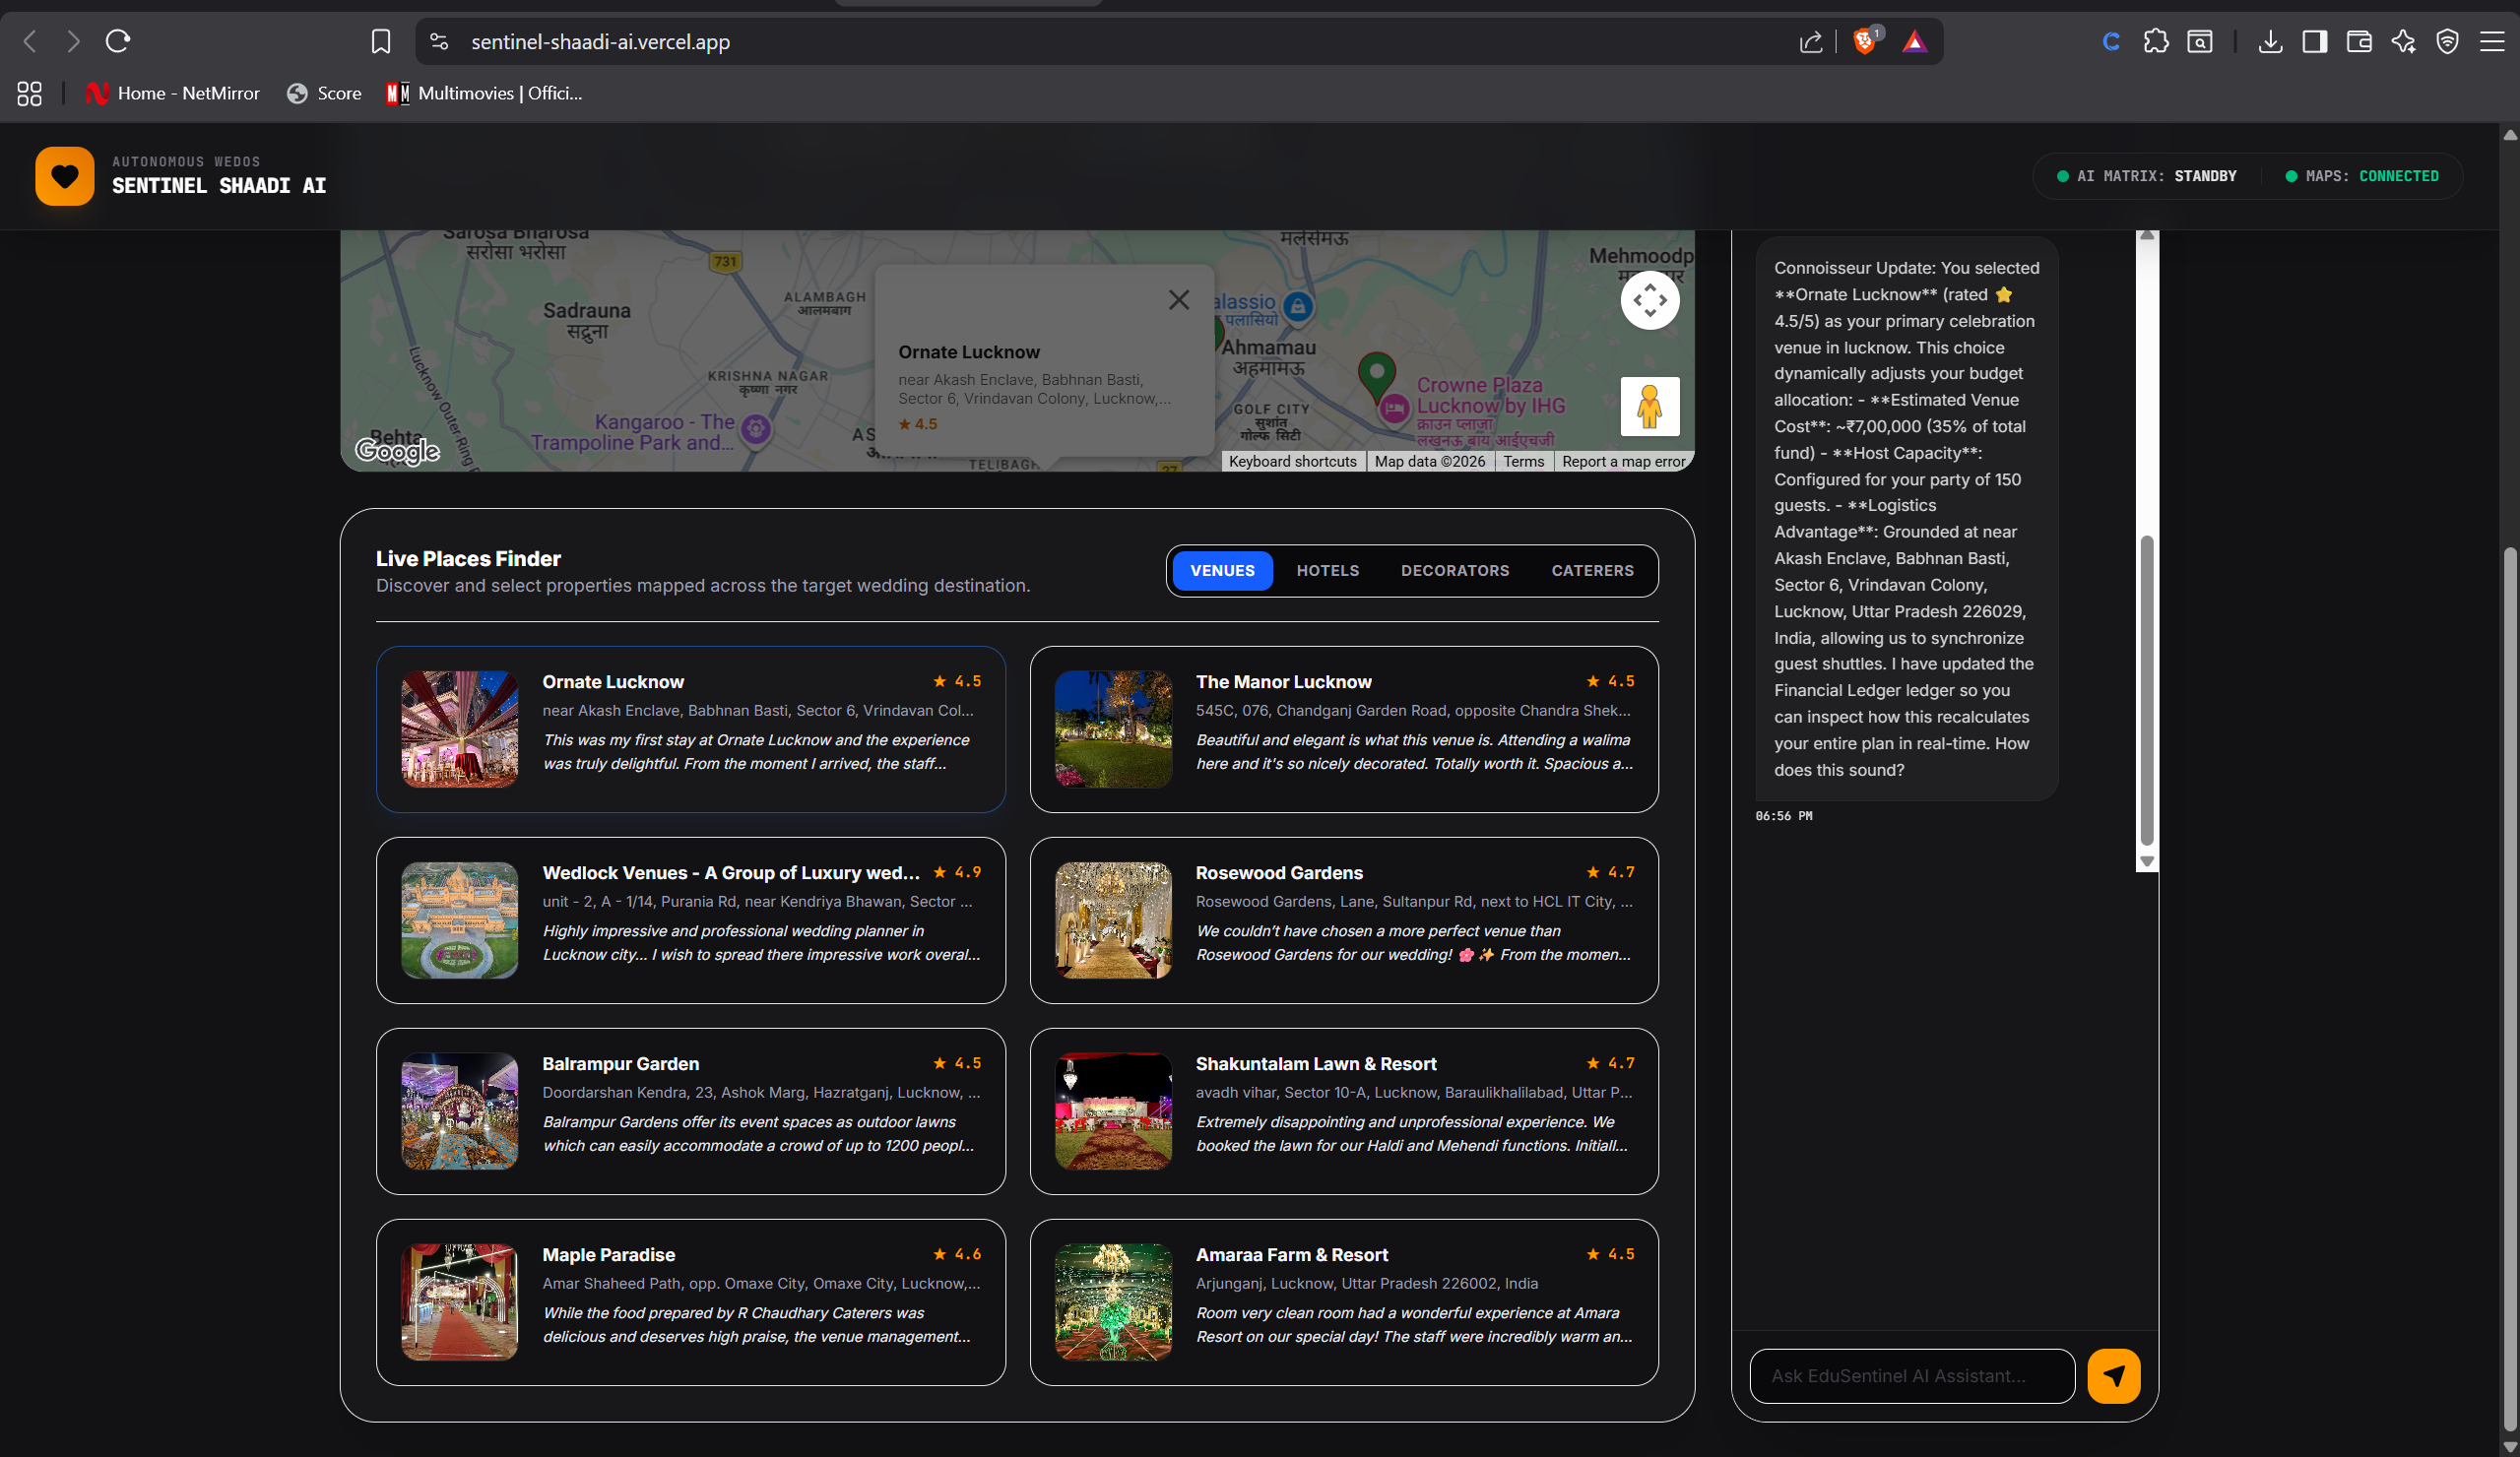This screenshot has height=1457, width=2520.
Task: Switch to the Hotels tab
Action: click(1328, 570)
